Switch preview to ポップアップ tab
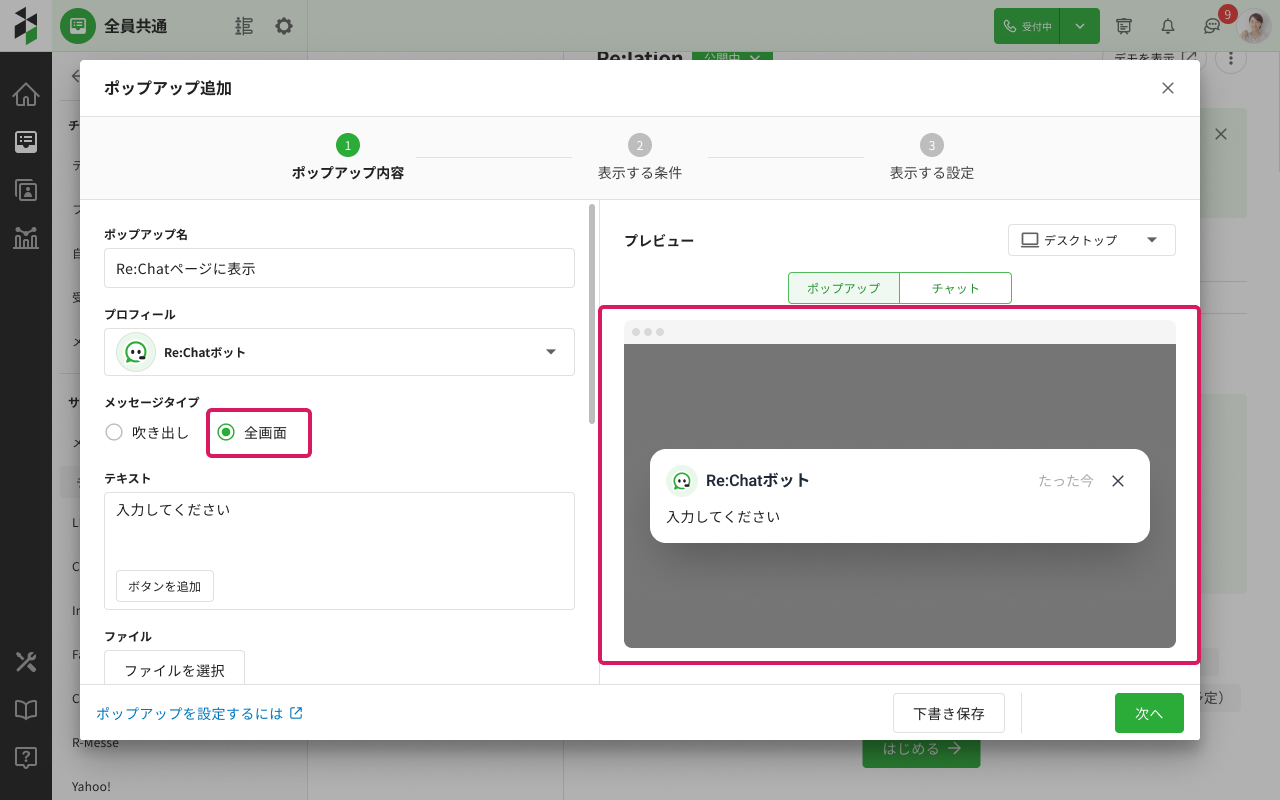 843,288
